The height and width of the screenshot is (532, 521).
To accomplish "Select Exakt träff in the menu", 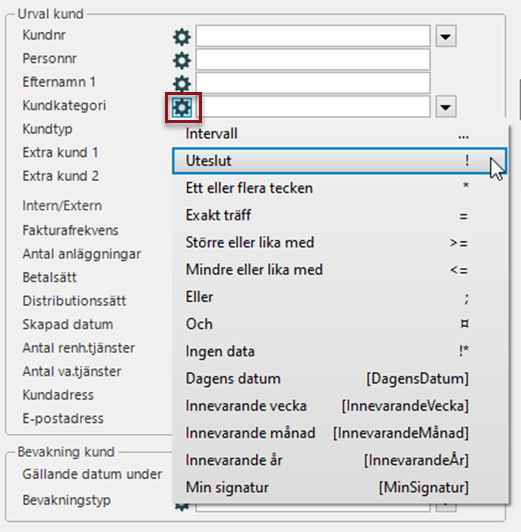I will coord(339,215).
